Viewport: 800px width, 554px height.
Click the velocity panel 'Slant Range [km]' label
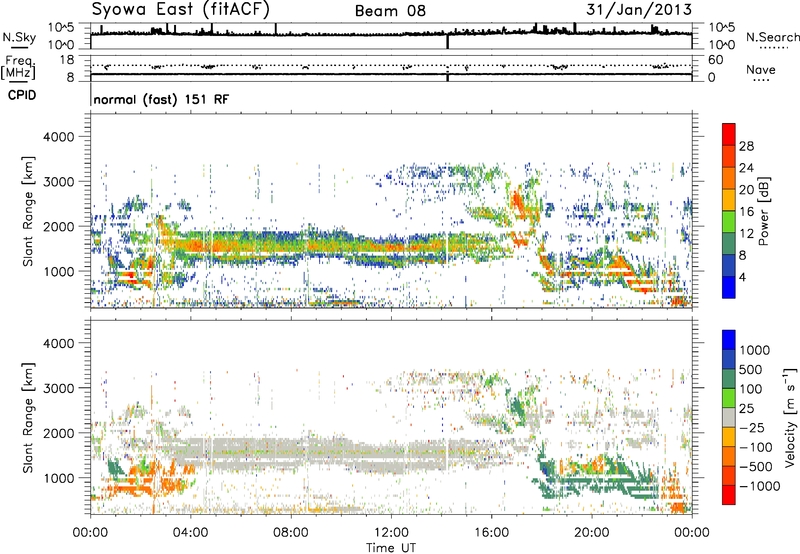coord(28,418)
